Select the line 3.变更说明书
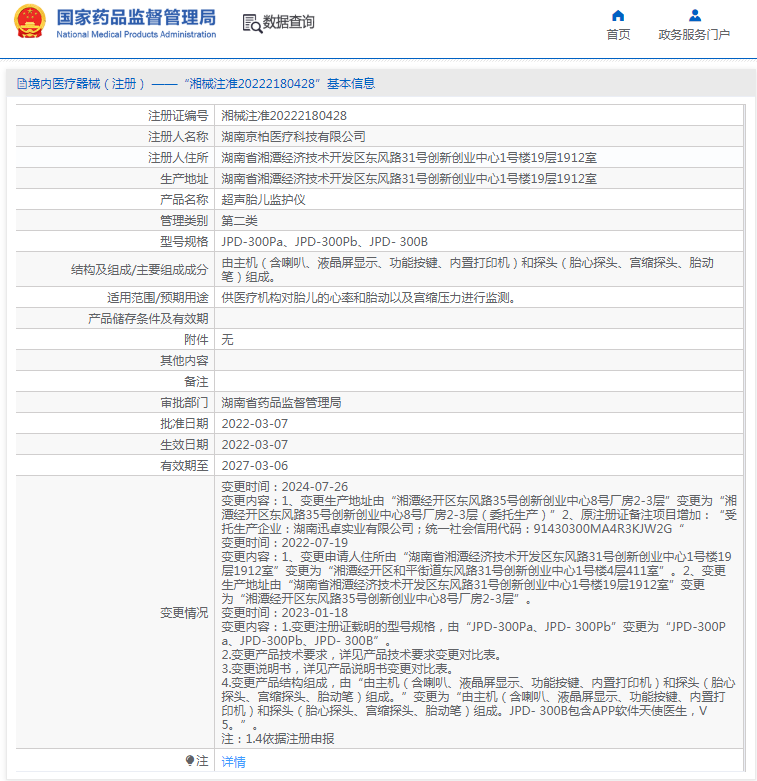Screen dimensions: 757x781 click(x=337, y=668)
